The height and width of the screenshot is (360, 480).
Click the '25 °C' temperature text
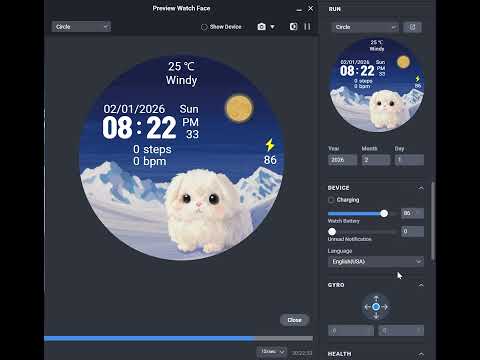point(181,66)
